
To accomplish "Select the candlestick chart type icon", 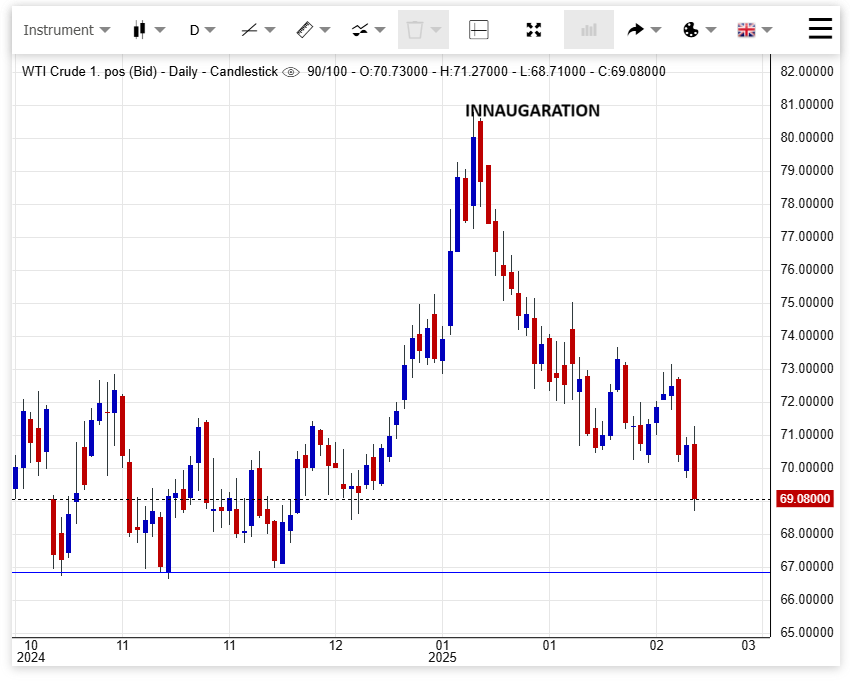I will tap(139, 30).
